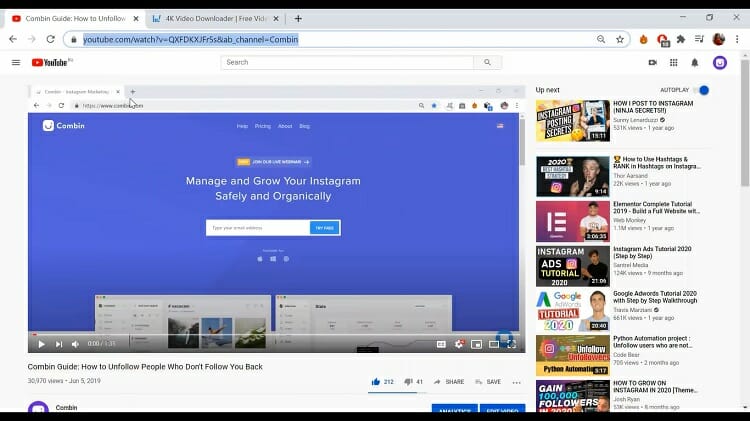Open the more actions ellipsis below video
This screenshot has height=421, width=750.
point(517,382)
